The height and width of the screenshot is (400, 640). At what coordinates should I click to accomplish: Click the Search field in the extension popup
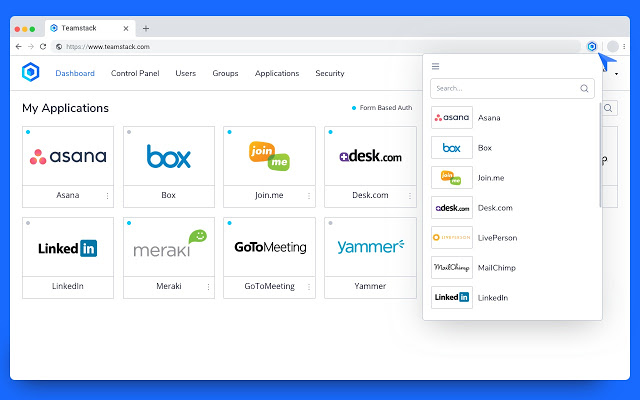[505, 88]
